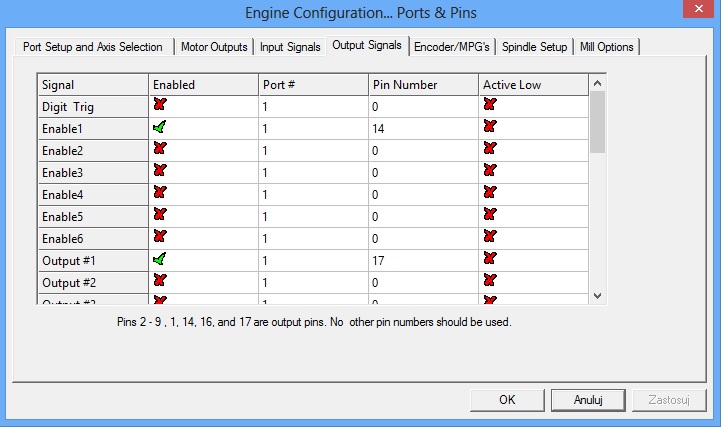Toggle Active Low for Output #1

(x=490, y=259)
